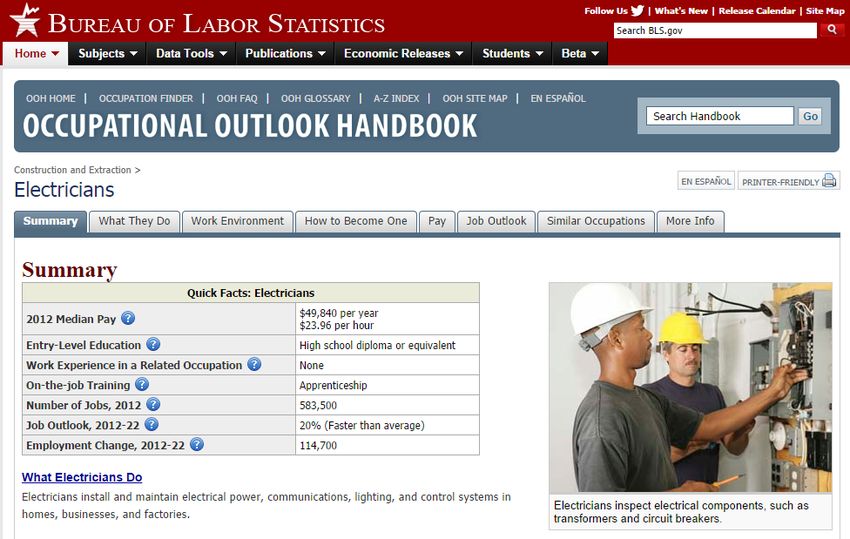850x539 pixels.
Task: Click the OOH HOME link
Action: [x=51, y=99]
